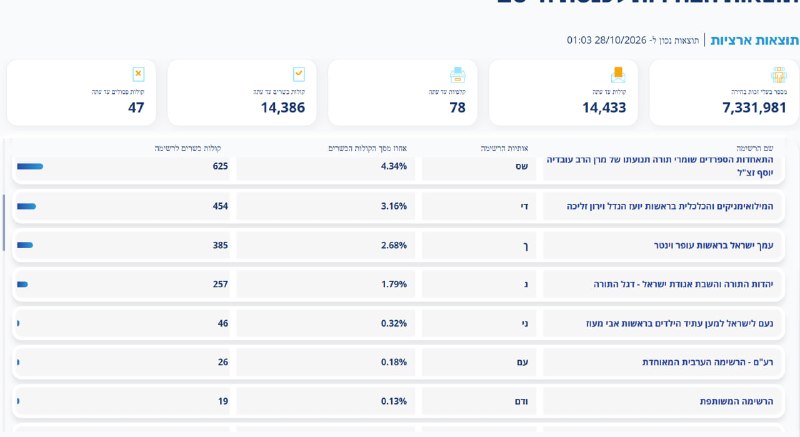The image size is (800, 437).
Task: Click the vote bar in the 385 row
Action: tap(25, 245)
